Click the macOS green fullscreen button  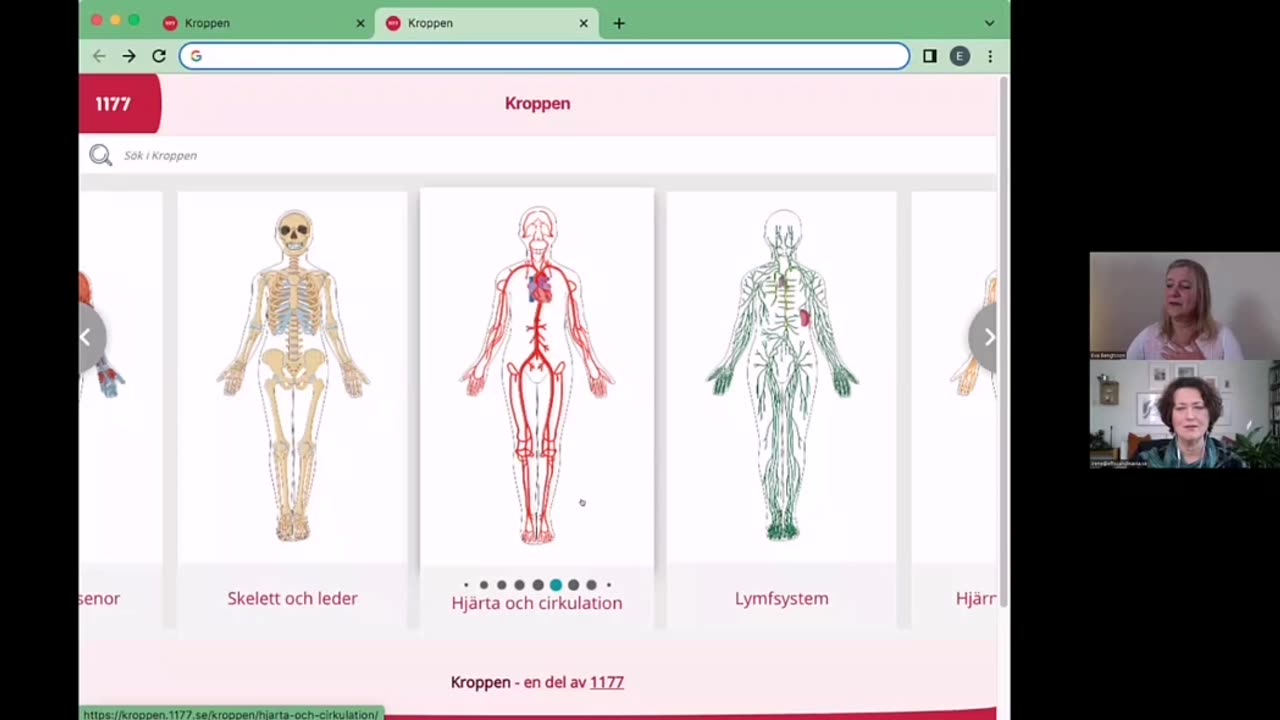[x=134, y=20]
